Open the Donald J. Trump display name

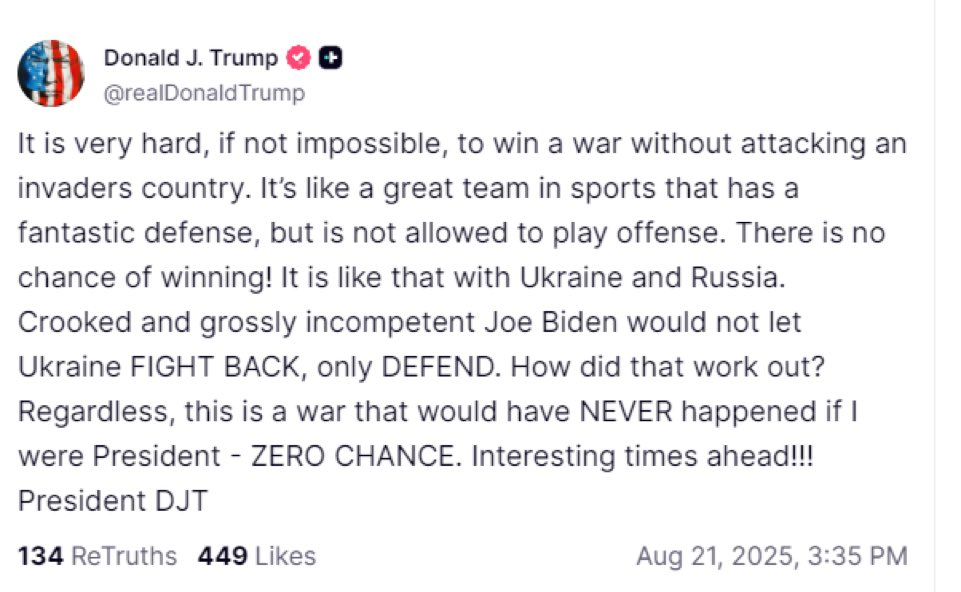click(x=191, y=58)
